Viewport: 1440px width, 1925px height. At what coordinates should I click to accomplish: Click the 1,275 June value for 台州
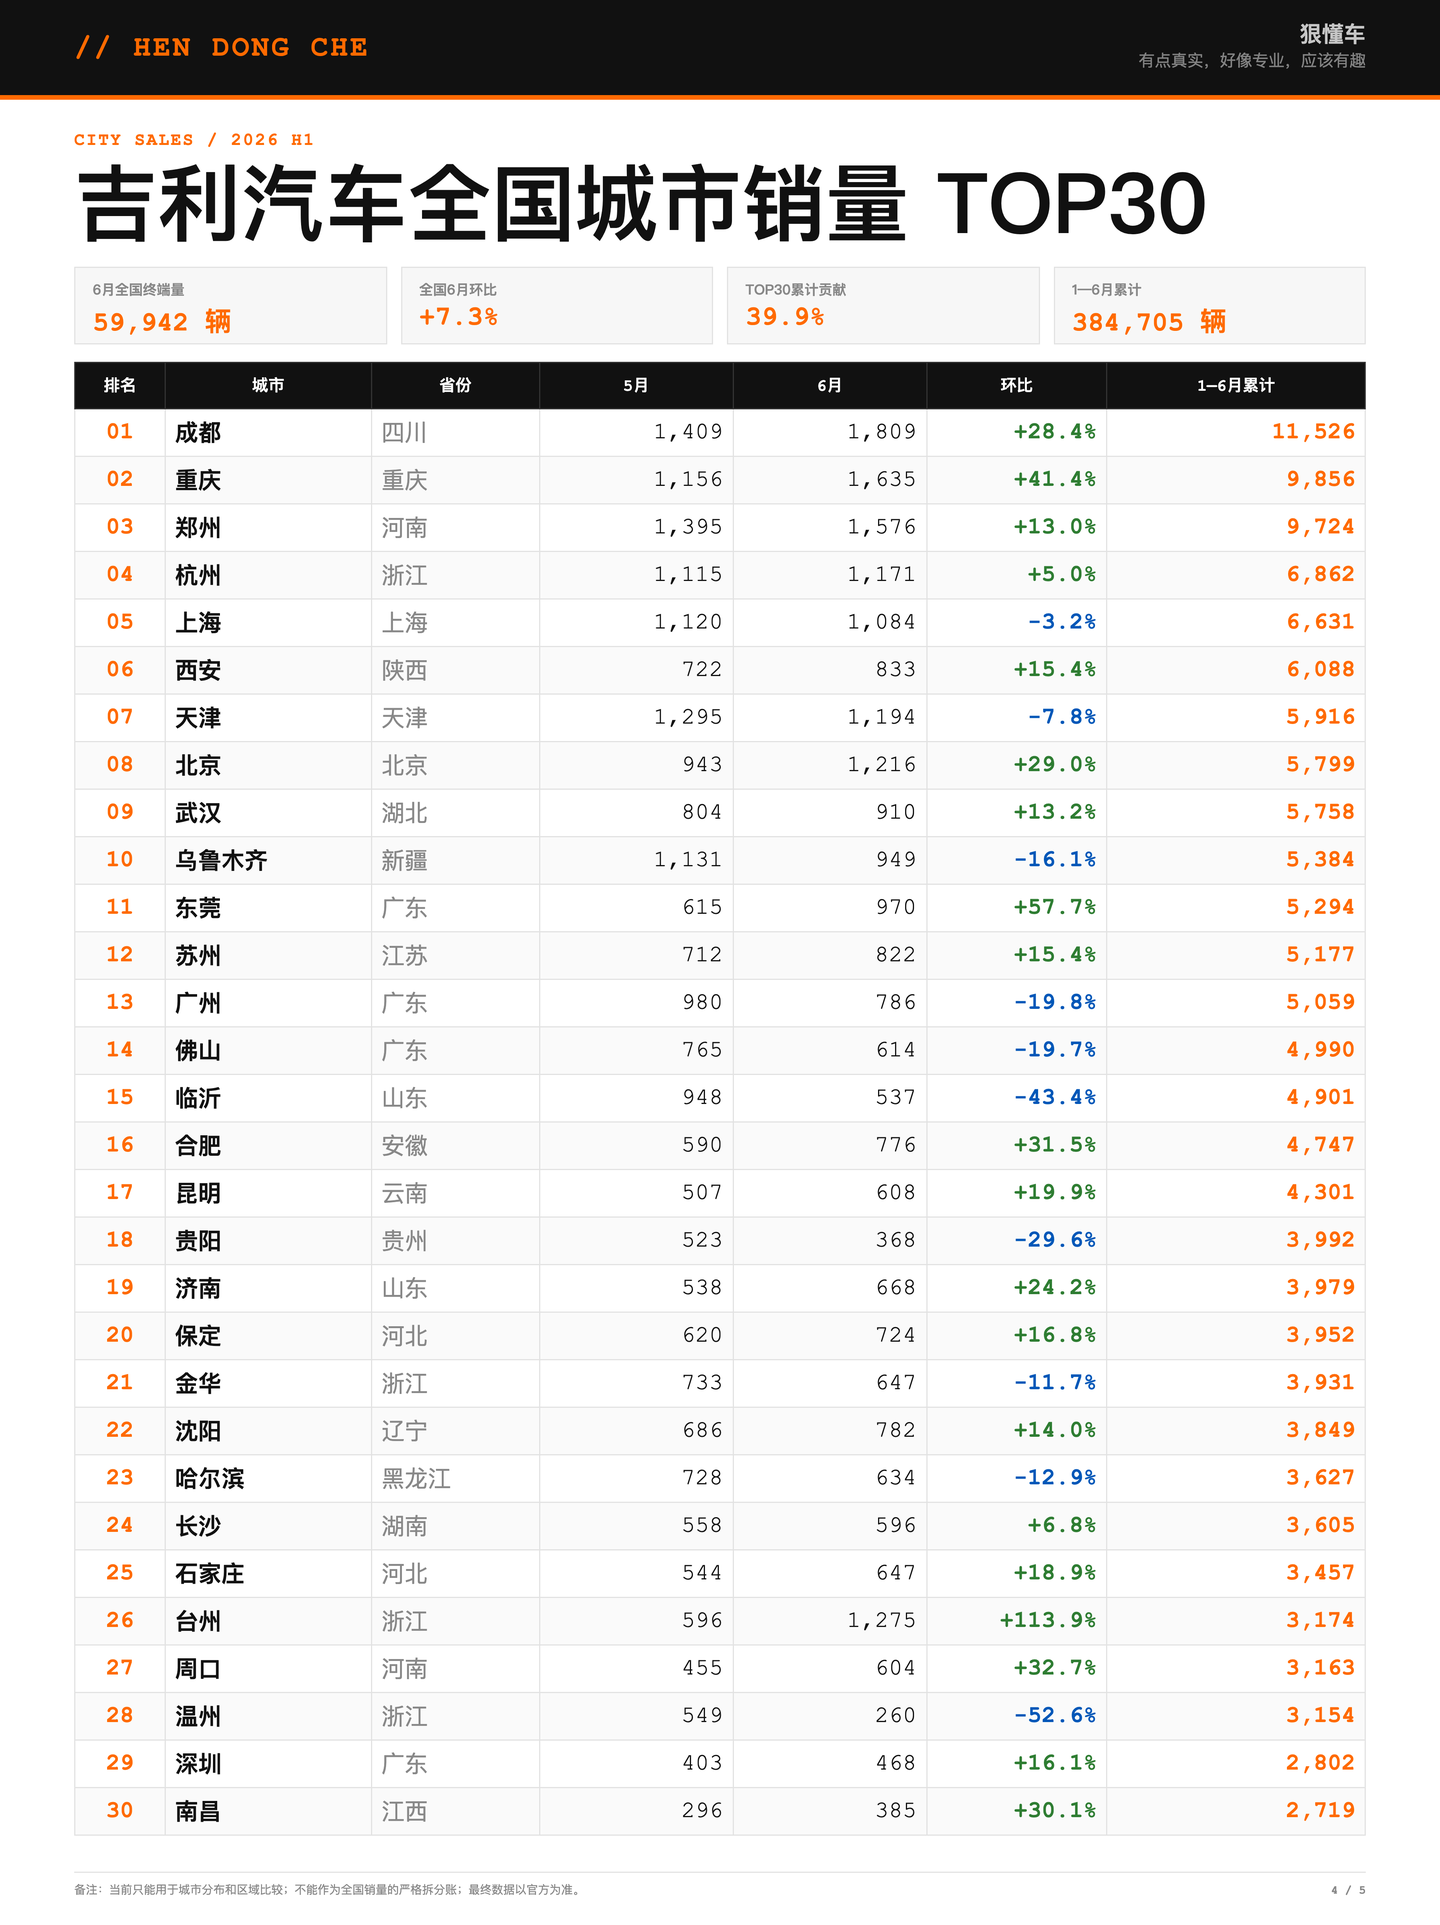[x=881, y=1620]
